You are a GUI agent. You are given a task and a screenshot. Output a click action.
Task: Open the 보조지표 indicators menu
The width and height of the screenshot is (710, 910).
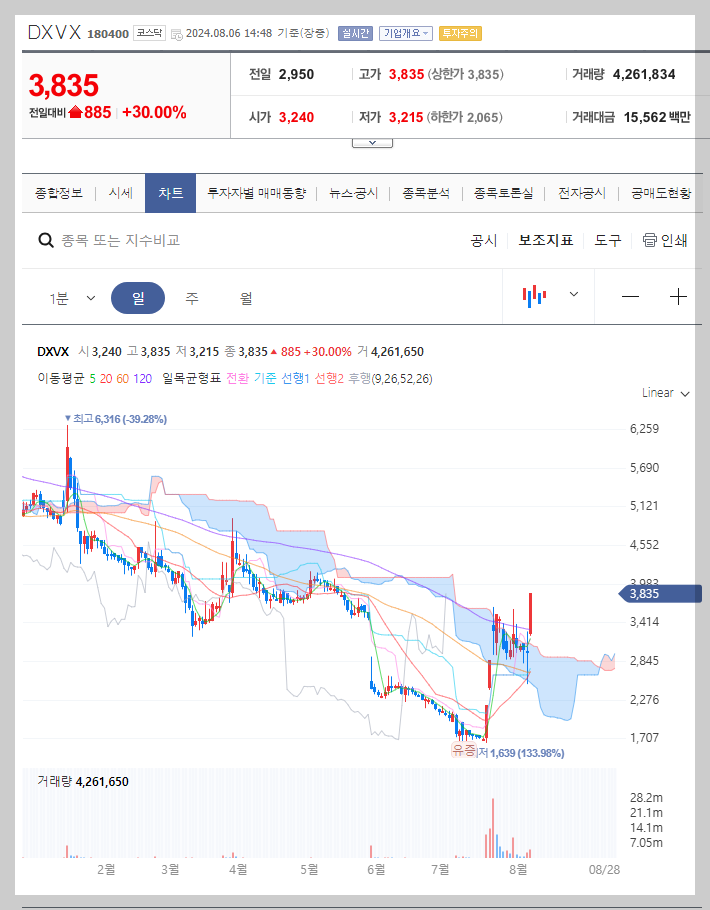(545, 240)
